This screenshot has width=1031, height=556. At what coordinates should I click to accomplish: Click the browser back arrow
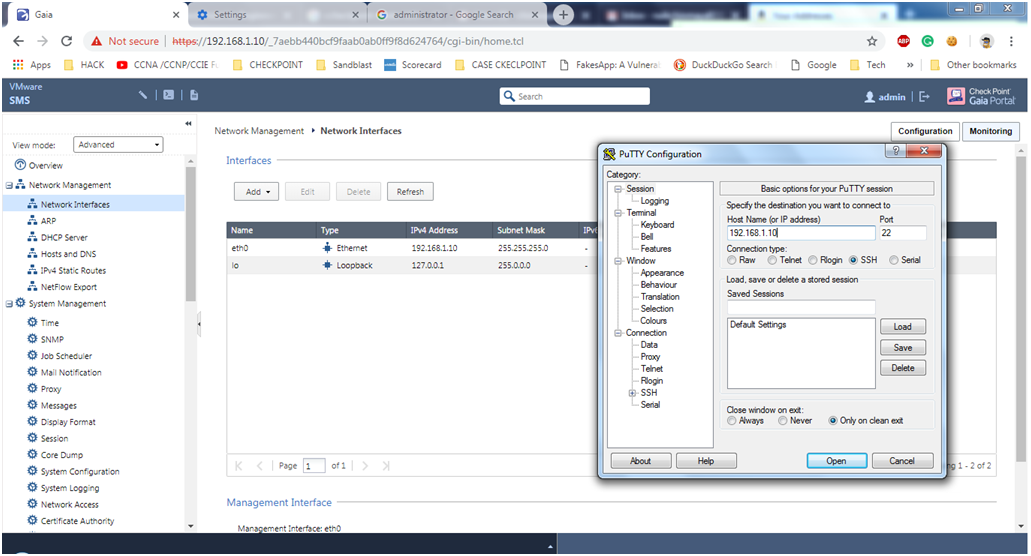[x=18, y=41]
